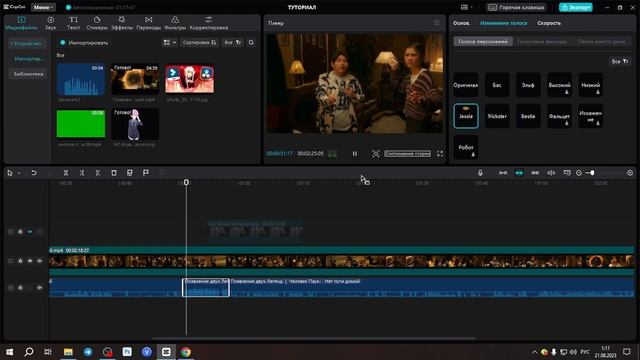This screenshot has width=640, height=360.
Task: Open the Эффекты effects tab
Action: (122, 23)
